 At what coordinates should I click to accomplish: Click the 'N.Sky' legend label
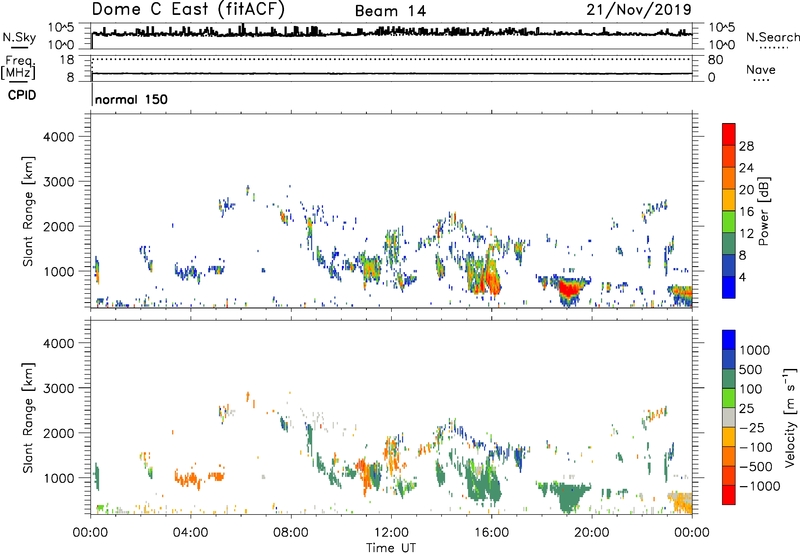click(x=19, y=37)
